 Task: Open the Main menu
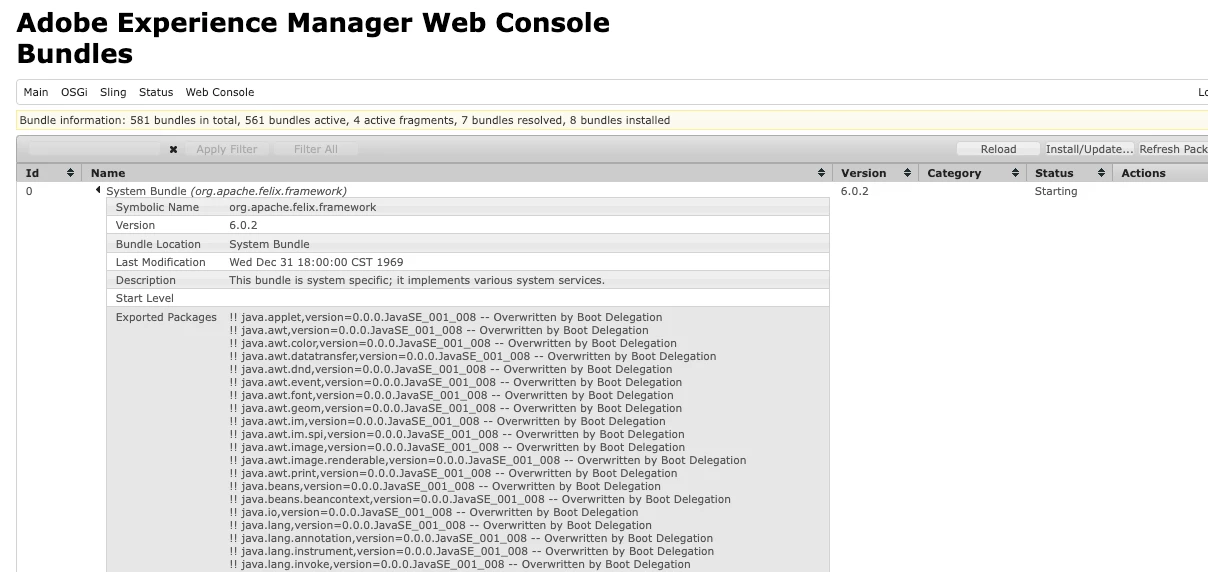pyautogui.click(x=36, y=92)
